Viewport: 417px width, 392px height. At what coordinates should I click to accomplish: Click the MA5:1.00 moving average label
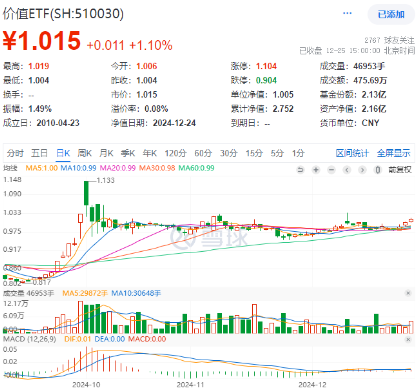coord(42,168)
